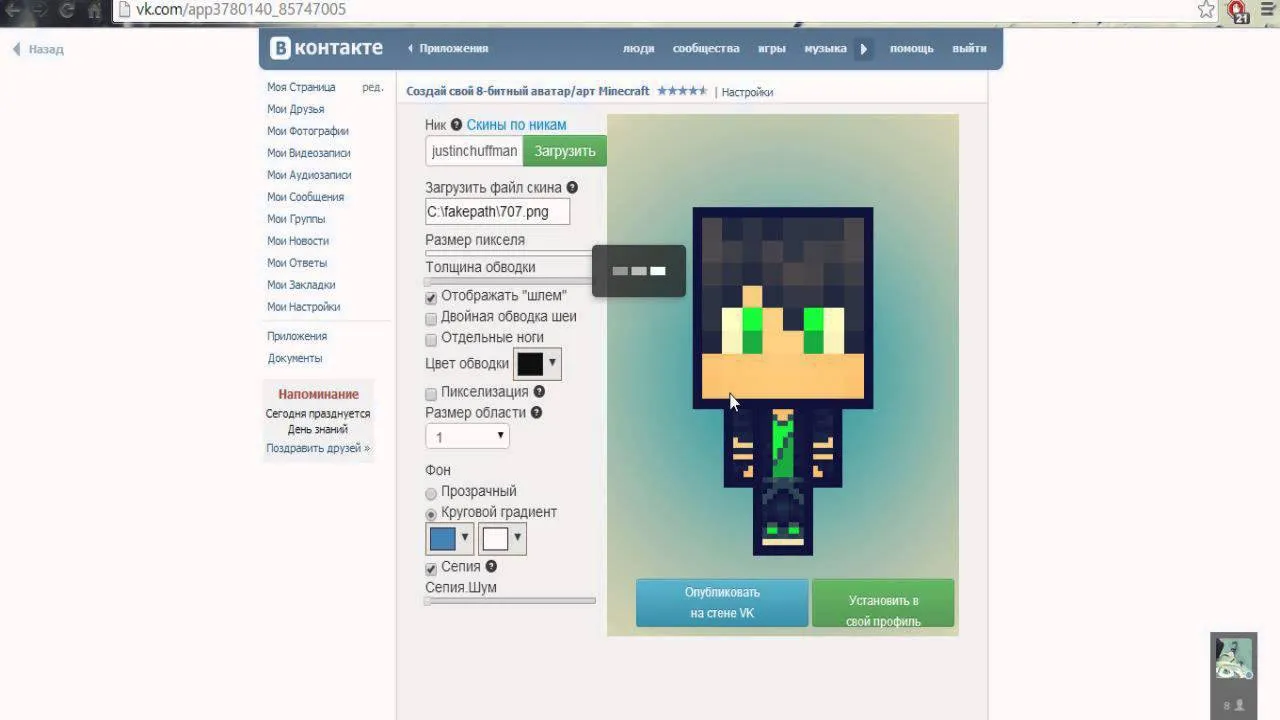Click help icon beside Размер области

536,412
